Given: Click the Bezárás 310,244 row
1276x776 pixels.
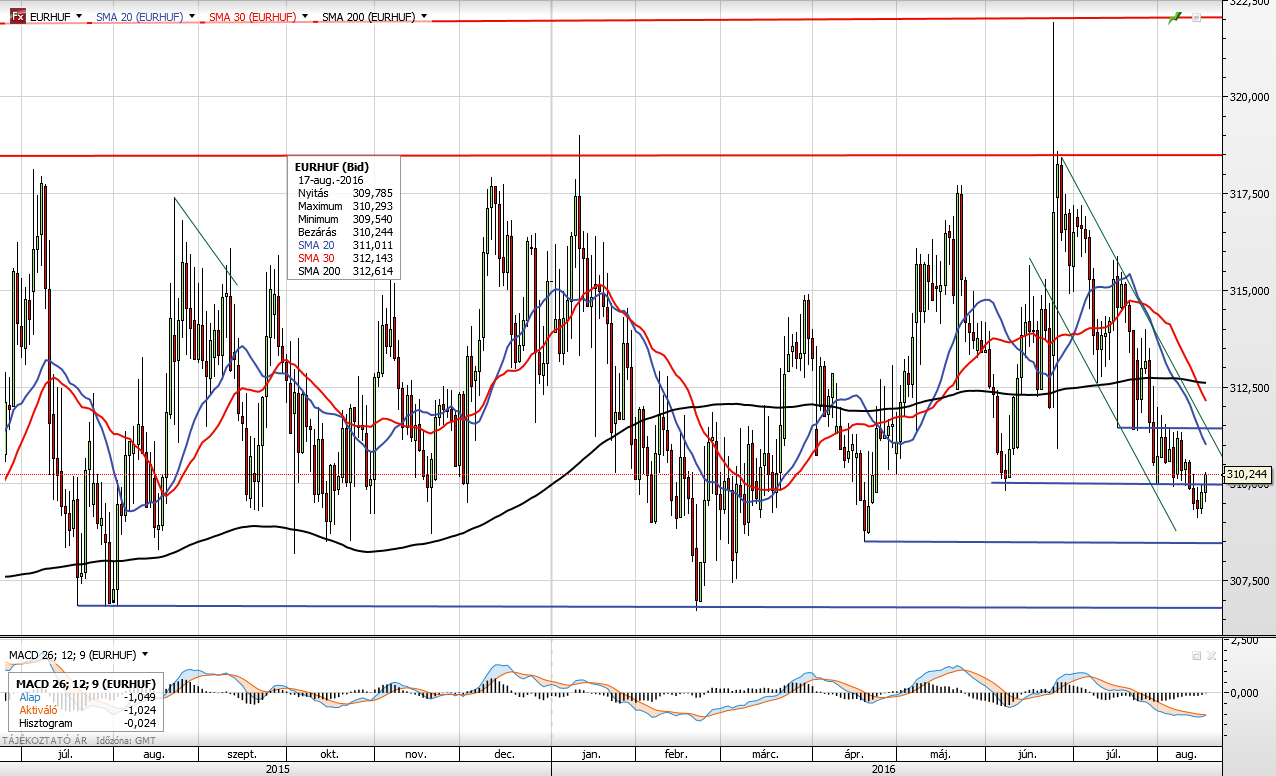Looking at the screenshot, I should tap(345, 232).
